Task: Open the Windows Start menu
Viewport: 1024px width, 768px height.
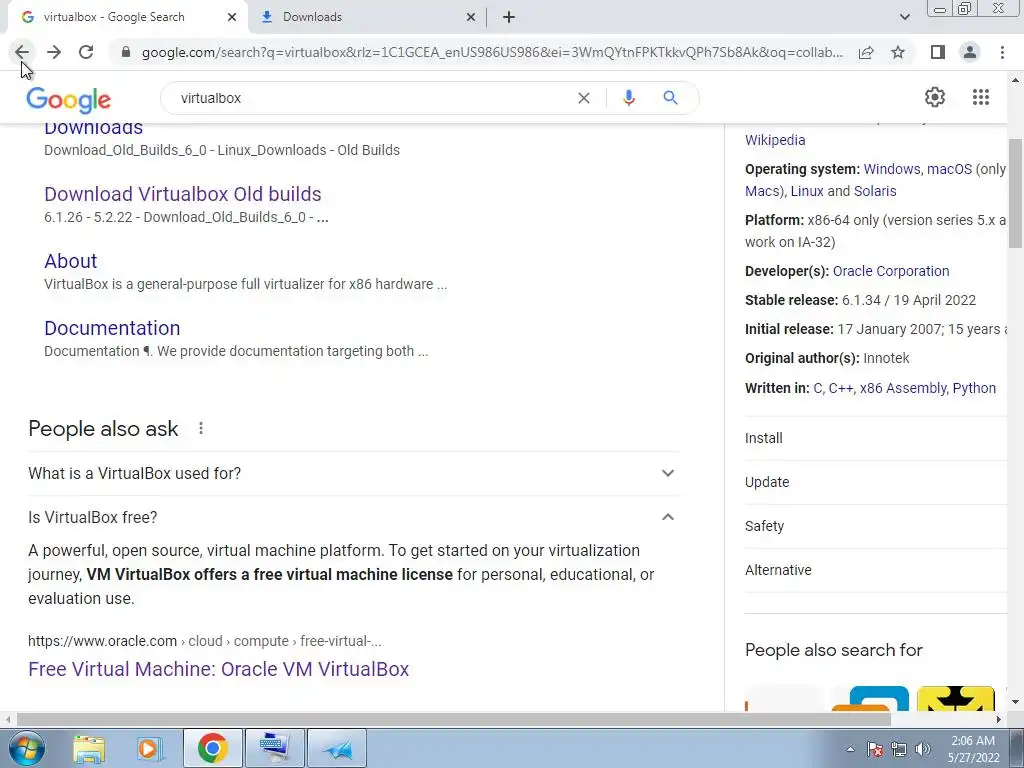Action: coord(25,748)
